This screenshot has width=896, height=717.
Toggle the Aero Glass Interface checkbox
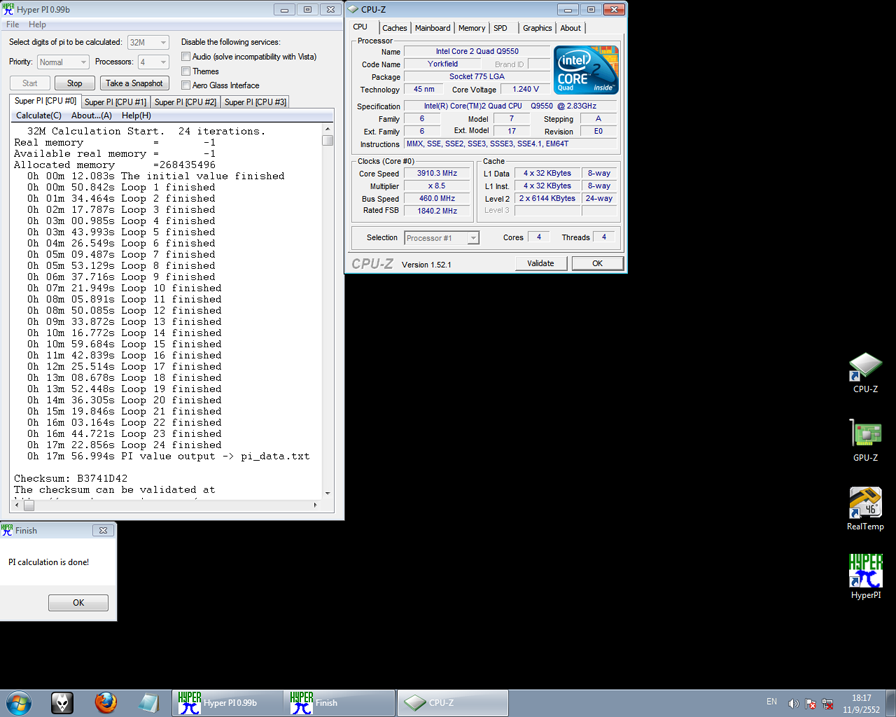tap(186, 85)
